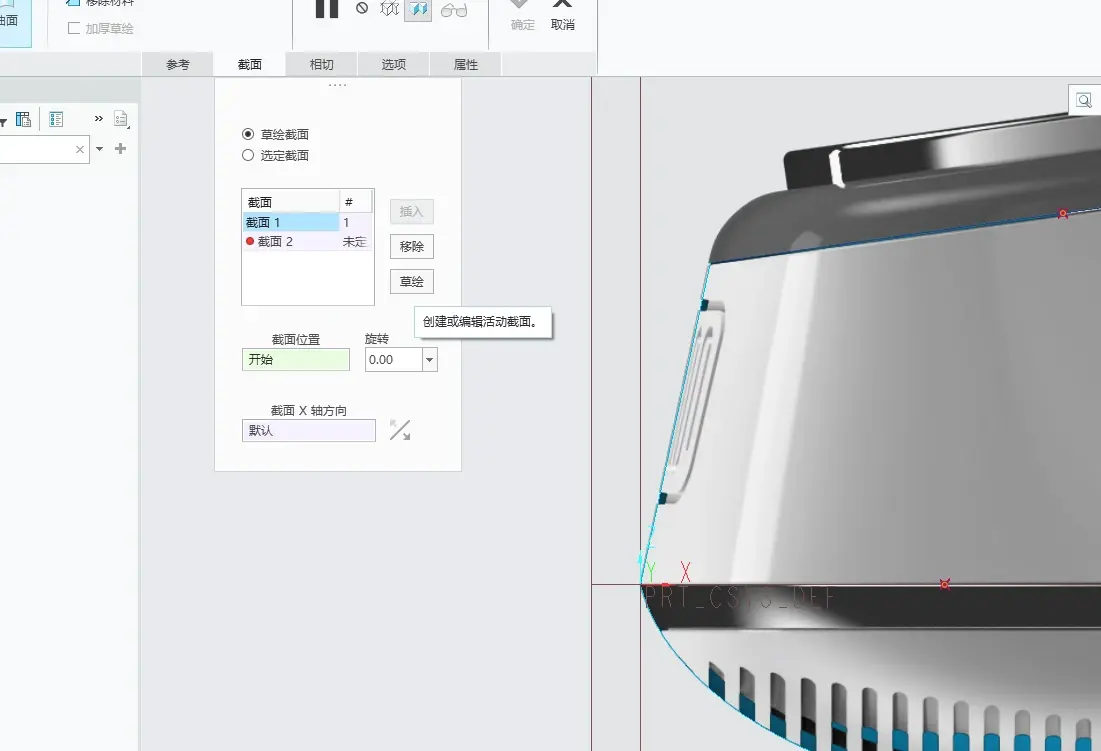Image resolution: width=1101 pixels, height=751 pixels.
Task: Click the 草绘 button
Action: tap(411, 281)
